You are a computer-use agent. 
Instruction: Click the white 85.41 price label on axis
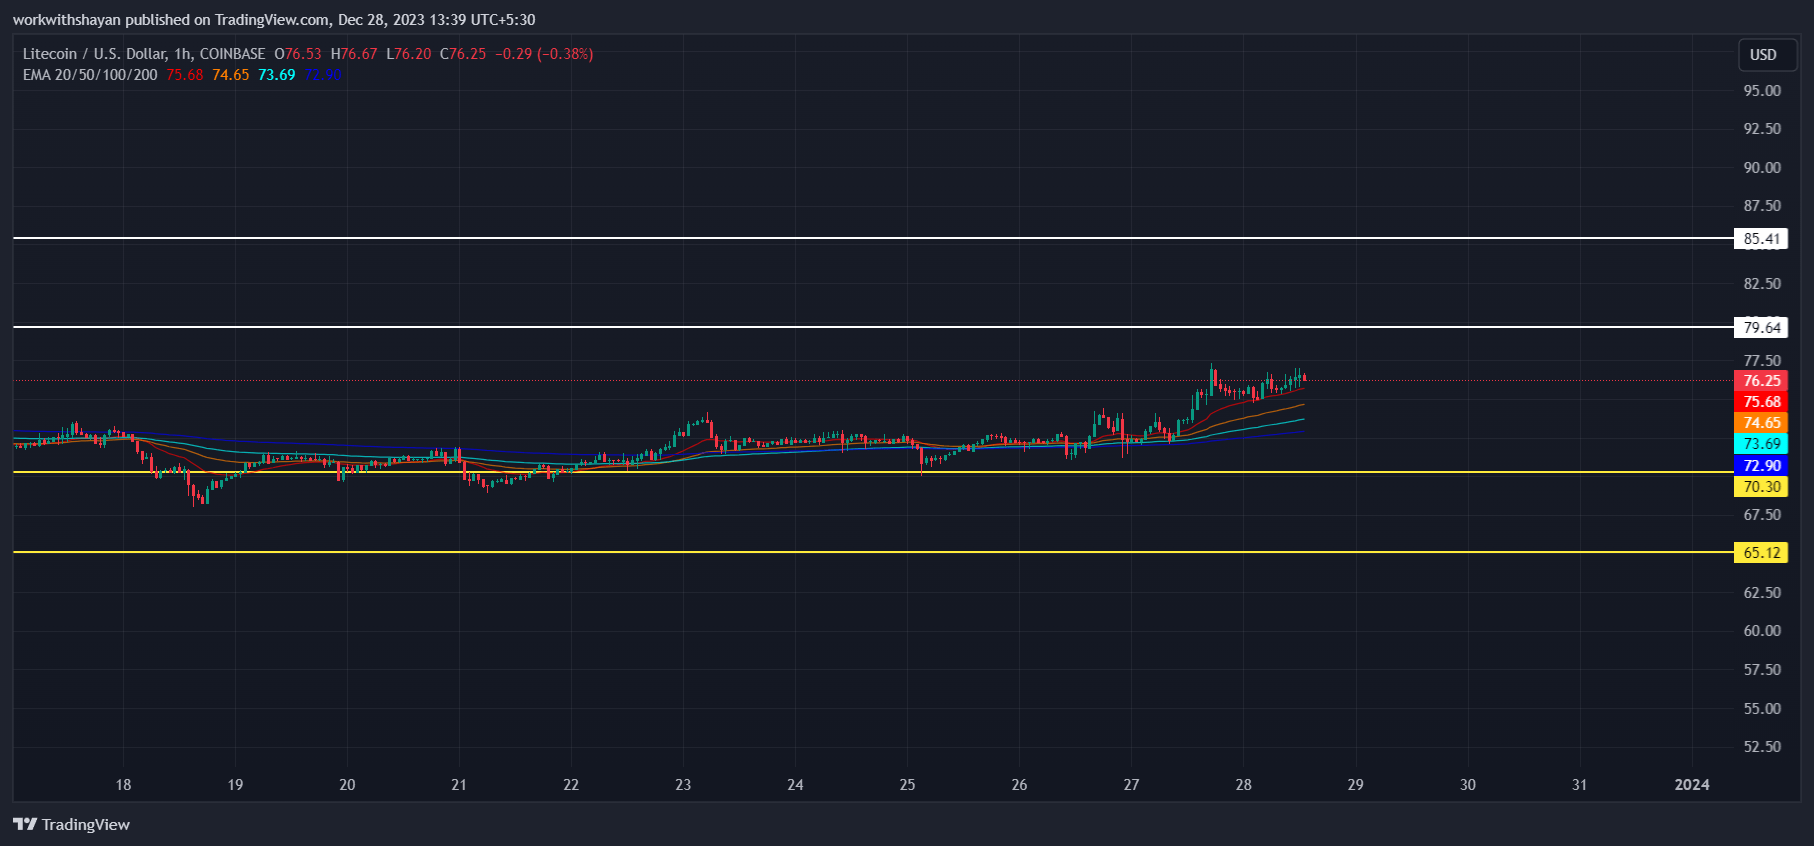pos(1761,239)
